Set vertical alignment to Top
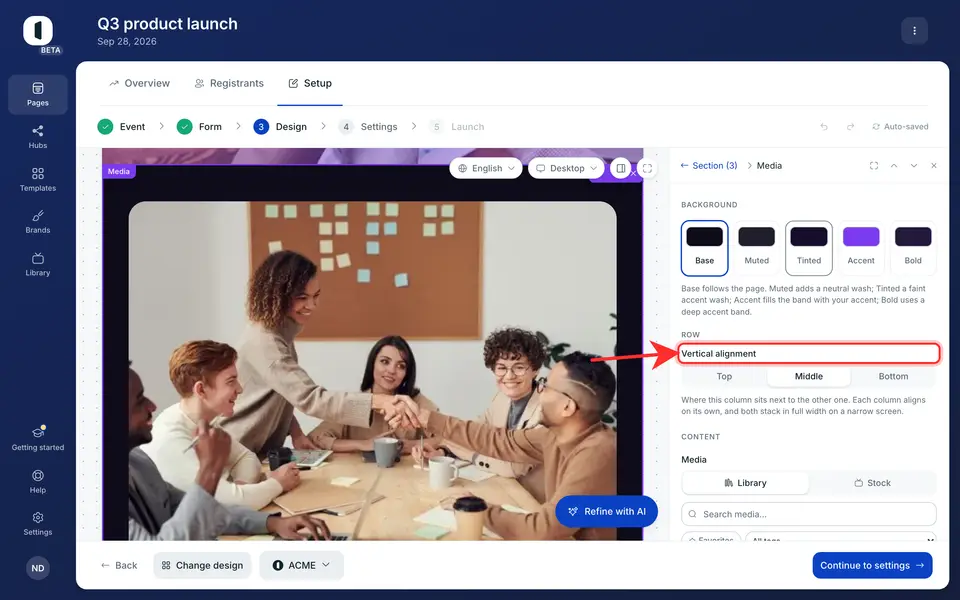Viewport: 960px width, 600px height. coord(724,377)
